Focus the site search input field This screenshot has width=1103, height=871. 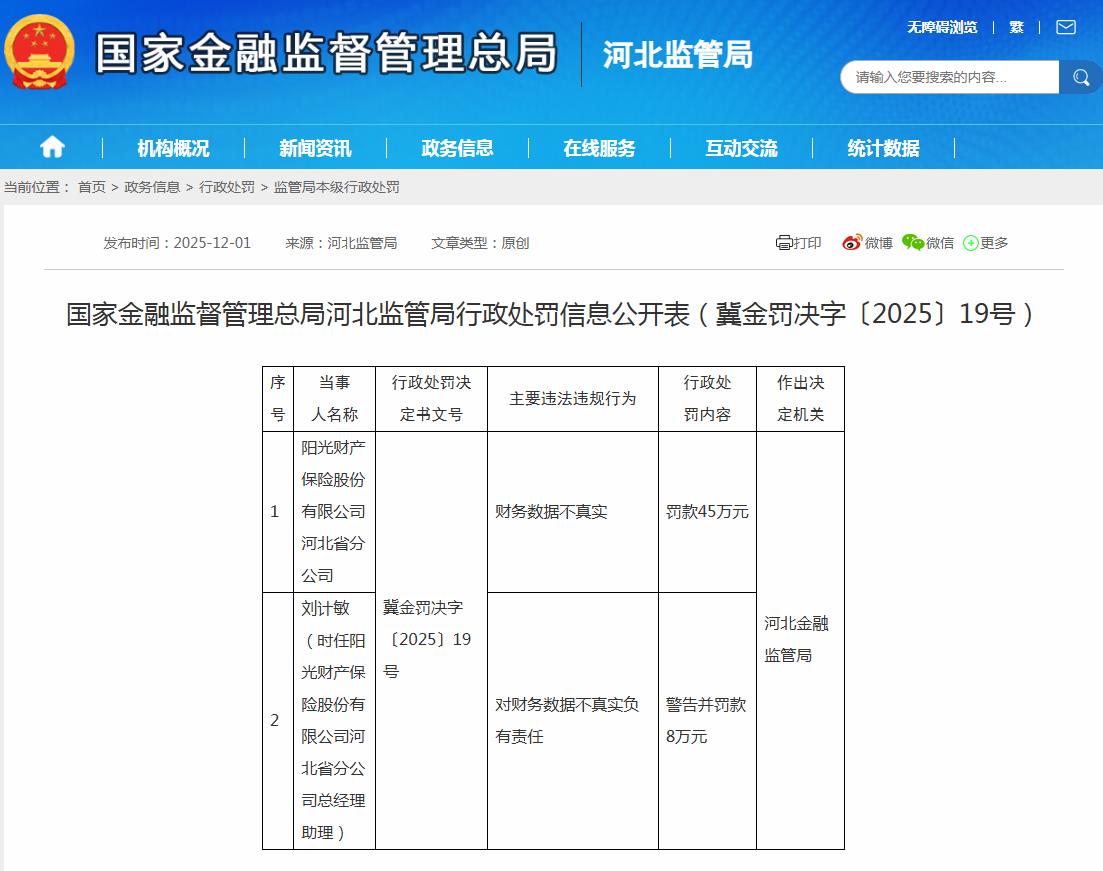[950, 77]
